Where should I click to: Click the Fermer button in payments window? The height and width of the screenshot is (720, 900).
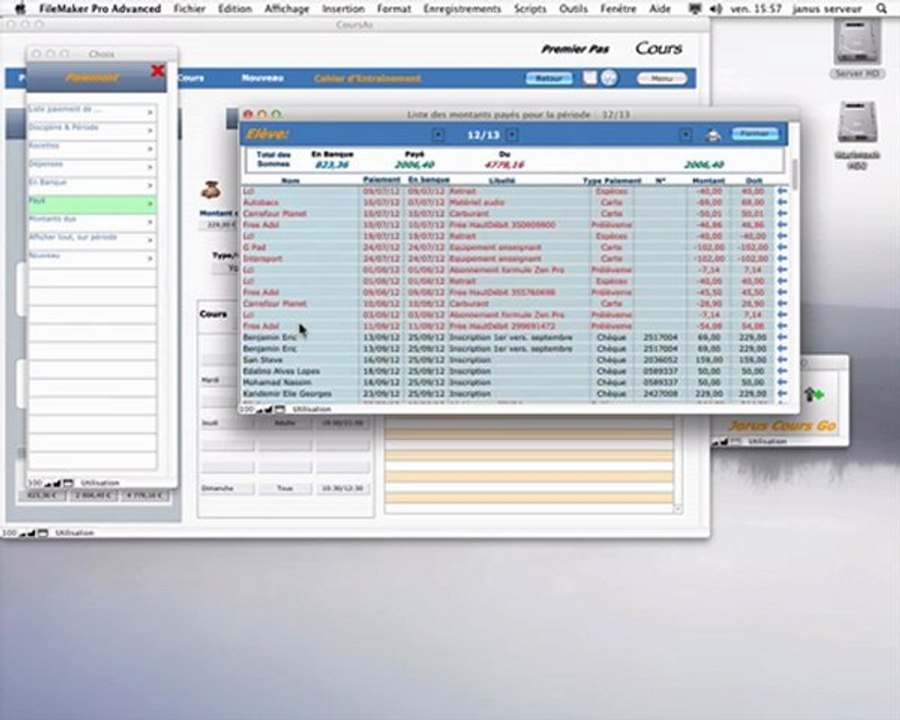pos(754,134)
